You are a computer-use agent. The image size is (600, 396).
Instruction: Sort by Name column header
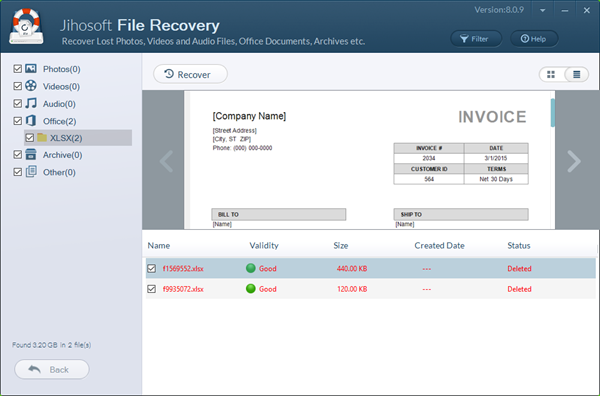159,246
